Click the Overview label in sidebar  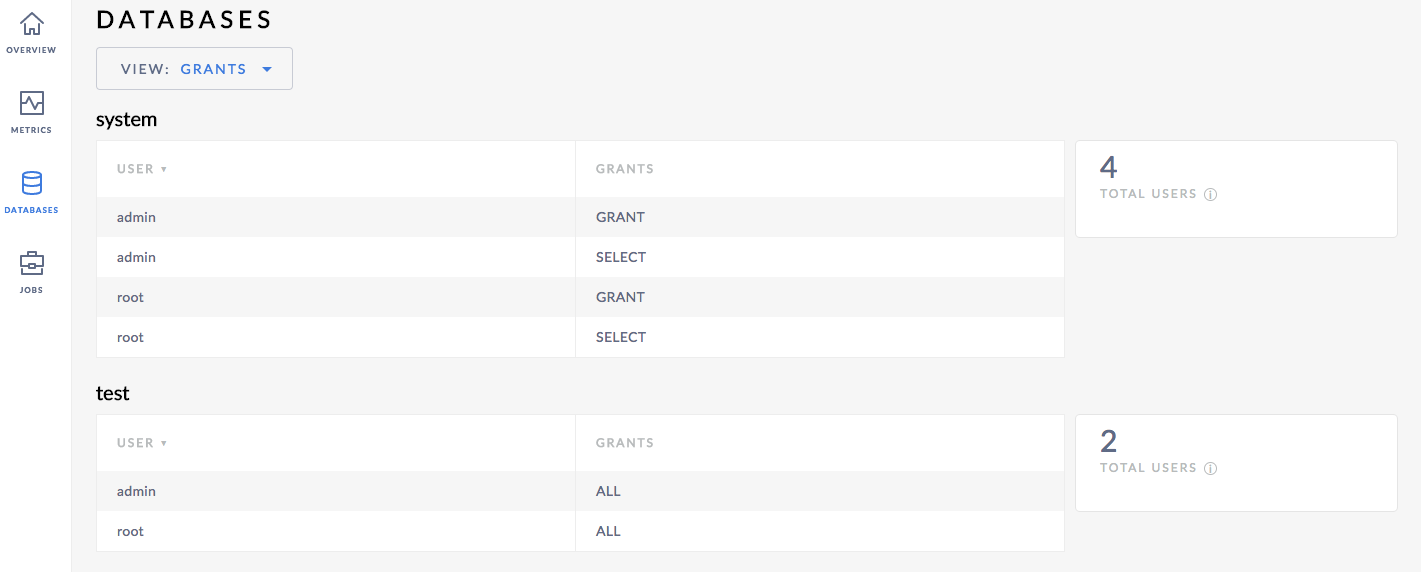[31, 50]
